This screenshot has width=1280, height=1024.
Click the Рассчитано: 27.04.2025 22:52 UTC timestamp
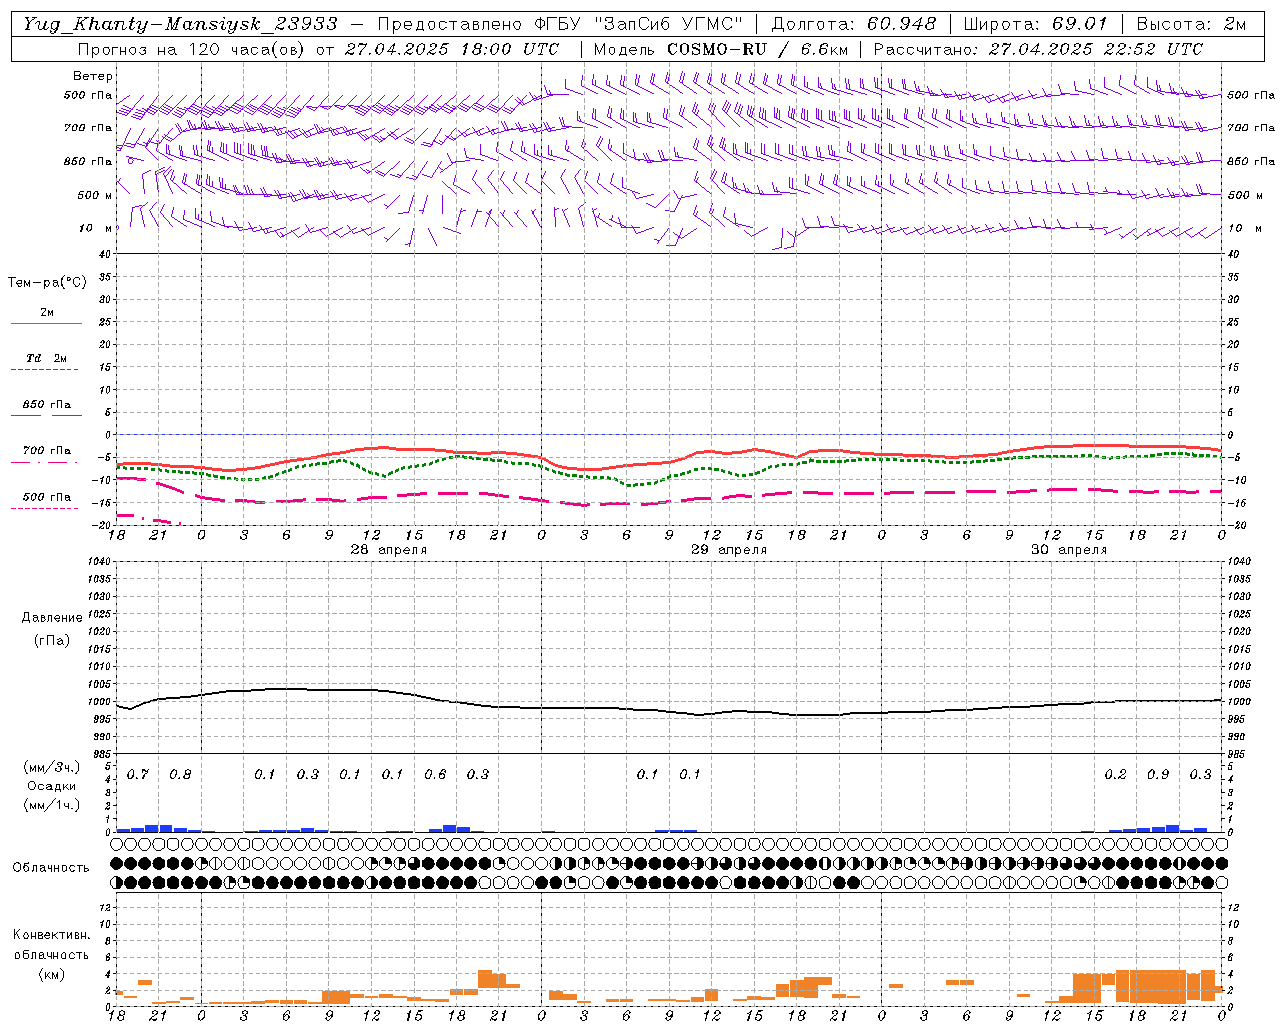tap(1038, 48)
